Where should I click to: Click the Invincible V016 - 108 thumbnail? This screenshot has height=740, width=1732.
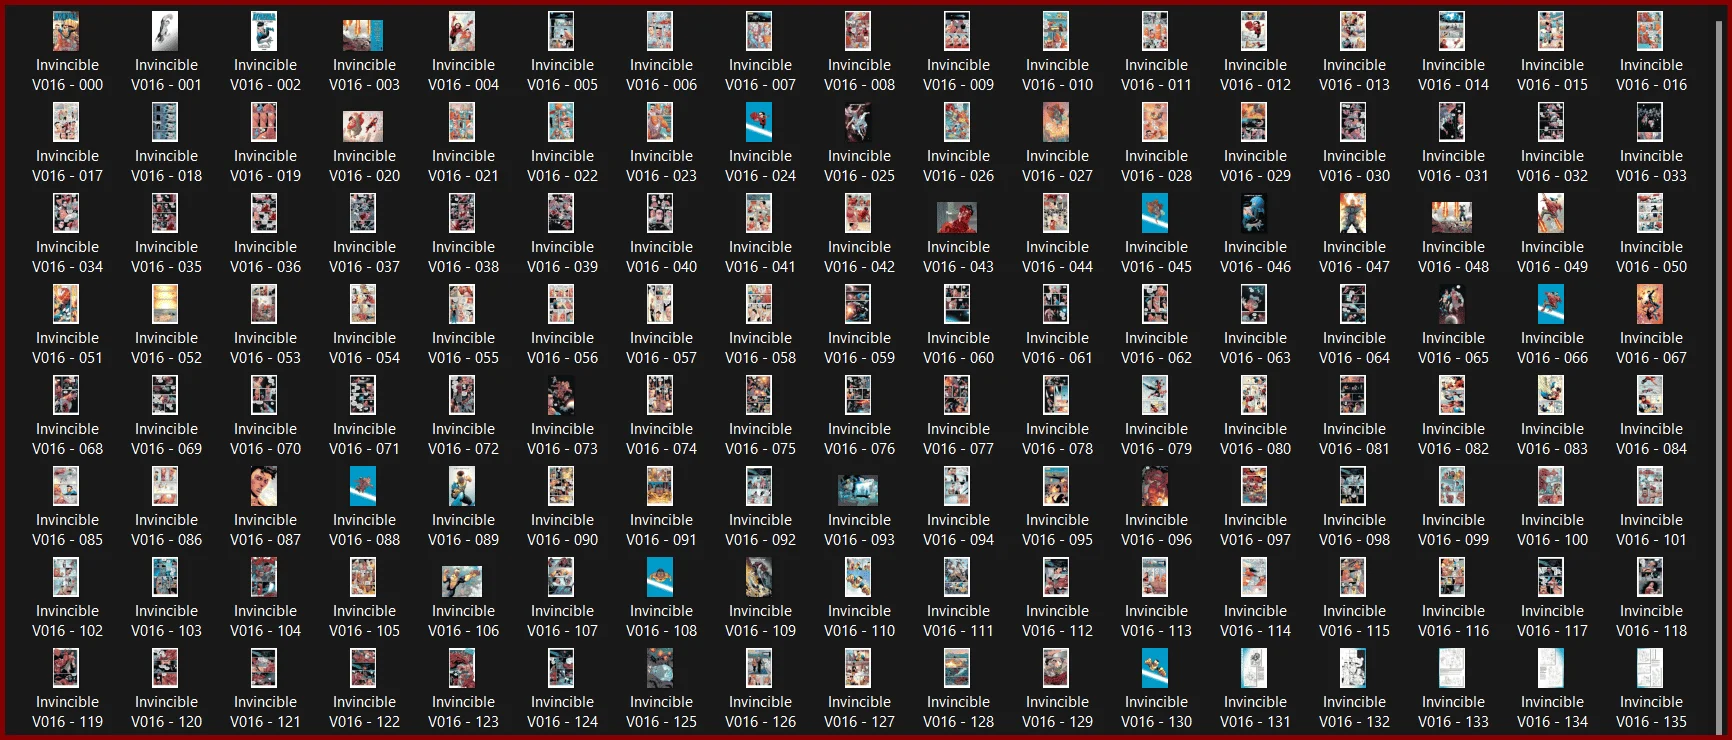[660, 578]
